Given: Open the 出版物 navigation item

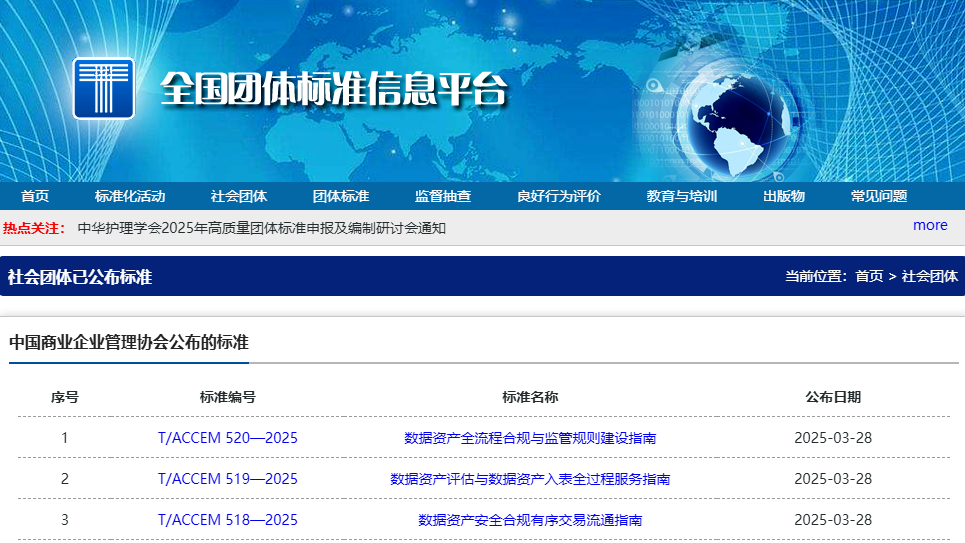Looking at the screenshot, I should click(784, 196).
